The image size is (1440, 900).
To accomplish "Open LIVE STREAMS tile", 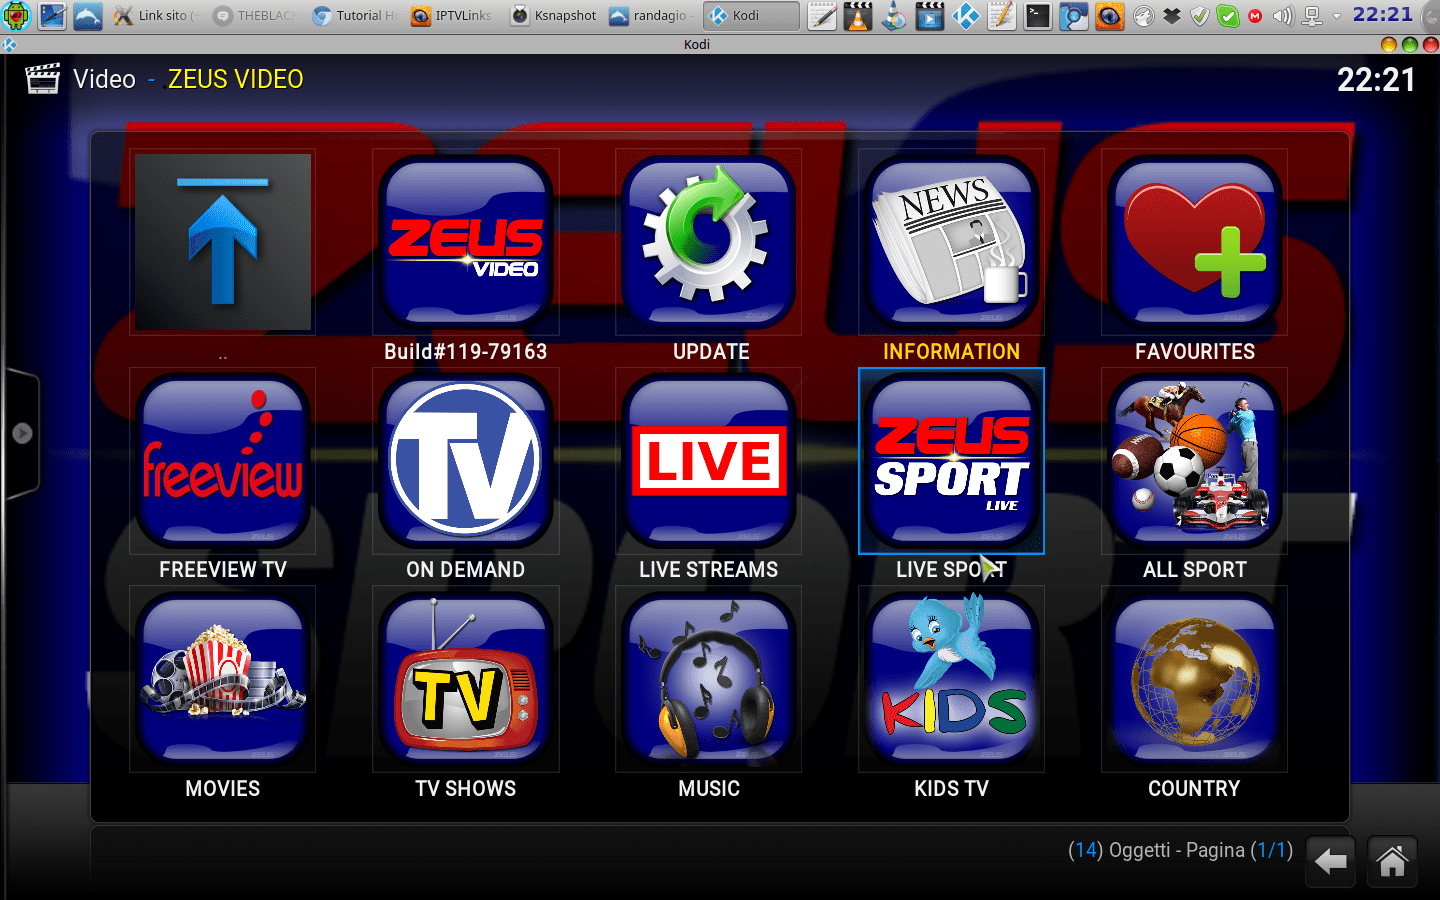I will (709, 461).
